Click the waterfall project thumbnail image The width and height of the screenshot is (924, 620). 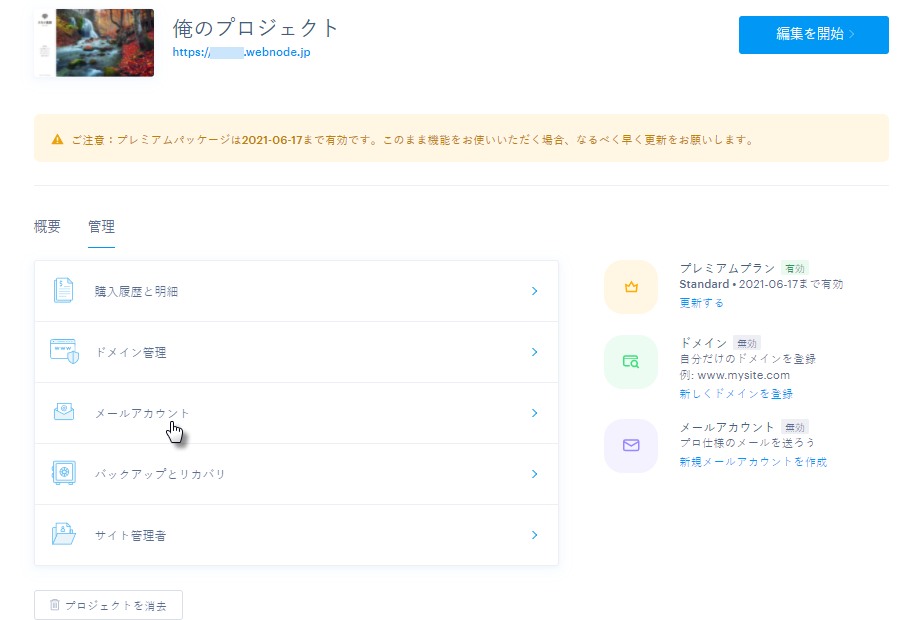(x=103, y=42)
